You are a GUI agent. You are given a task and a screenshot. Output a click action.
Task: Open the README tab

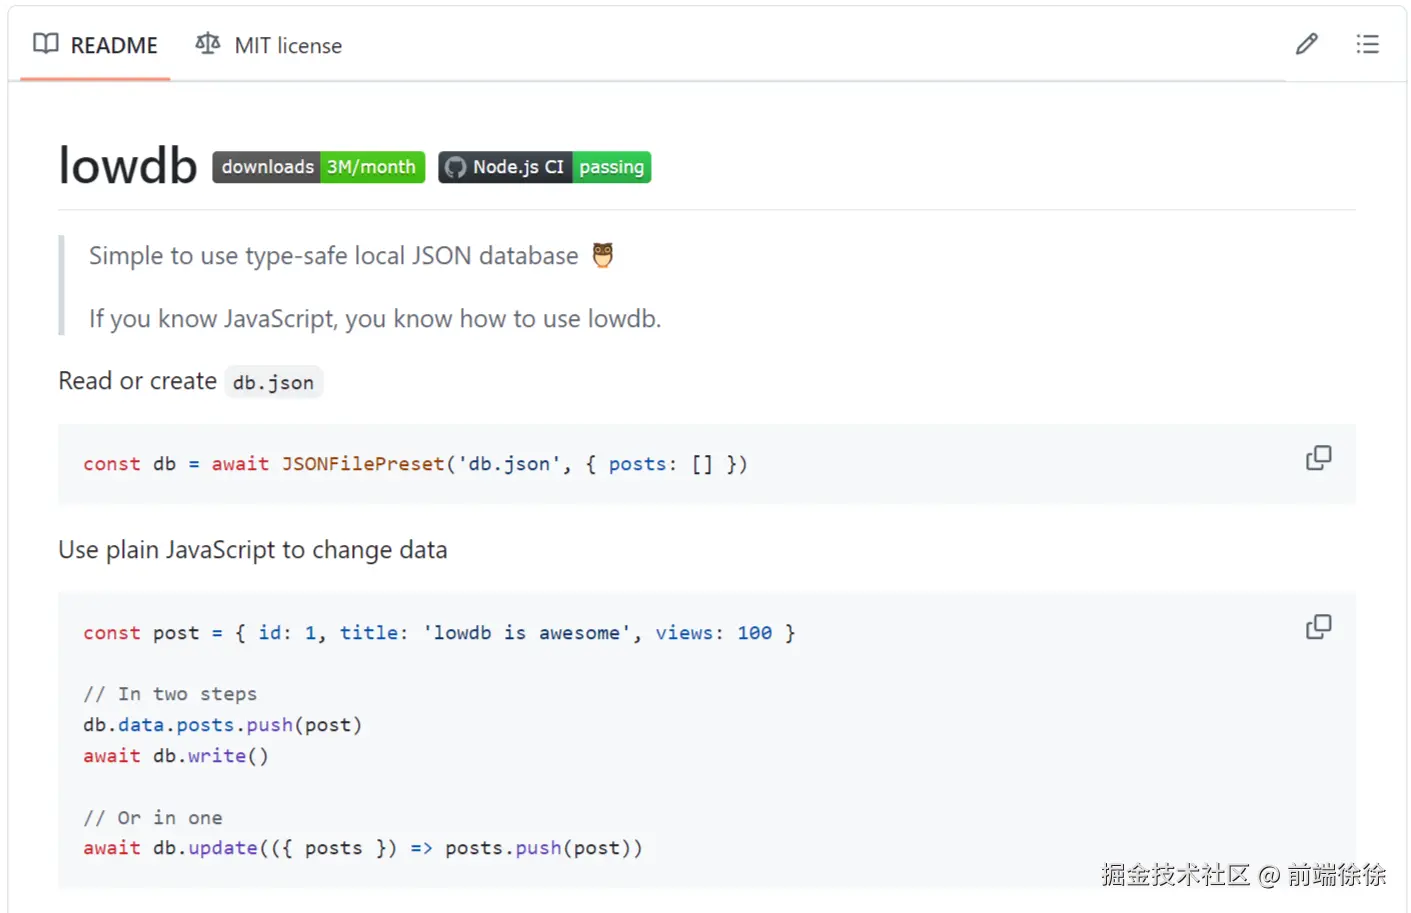95,45
